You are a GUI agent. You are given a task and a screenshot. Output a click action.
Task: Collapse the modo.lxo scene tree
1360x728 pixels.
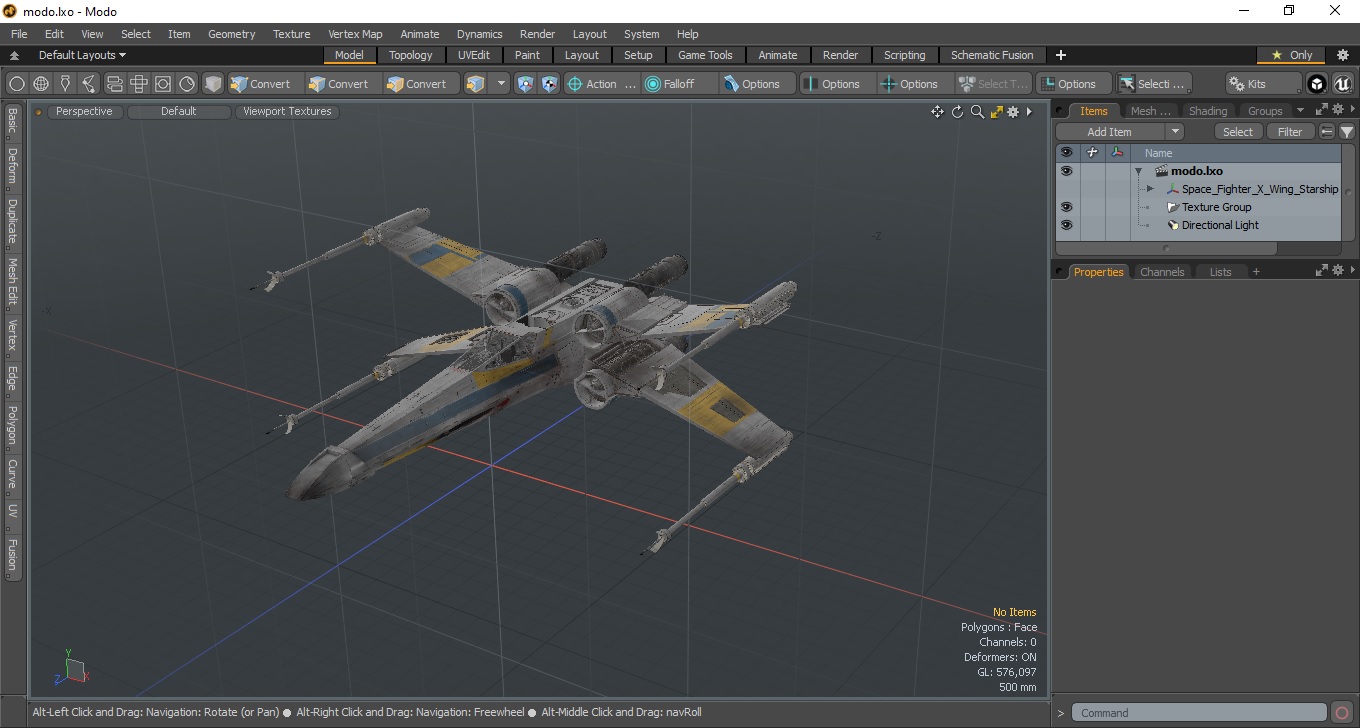point(1138,171)
